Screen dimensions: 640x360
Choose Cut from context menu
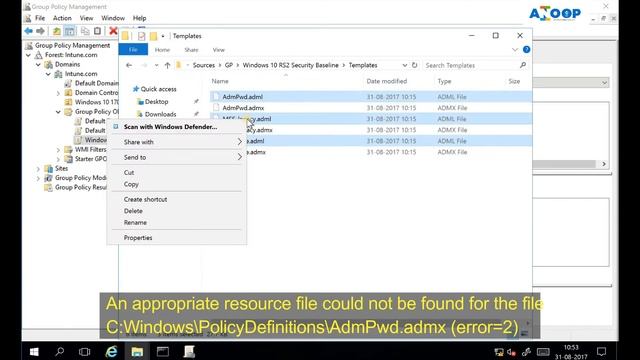click(177, 173)
